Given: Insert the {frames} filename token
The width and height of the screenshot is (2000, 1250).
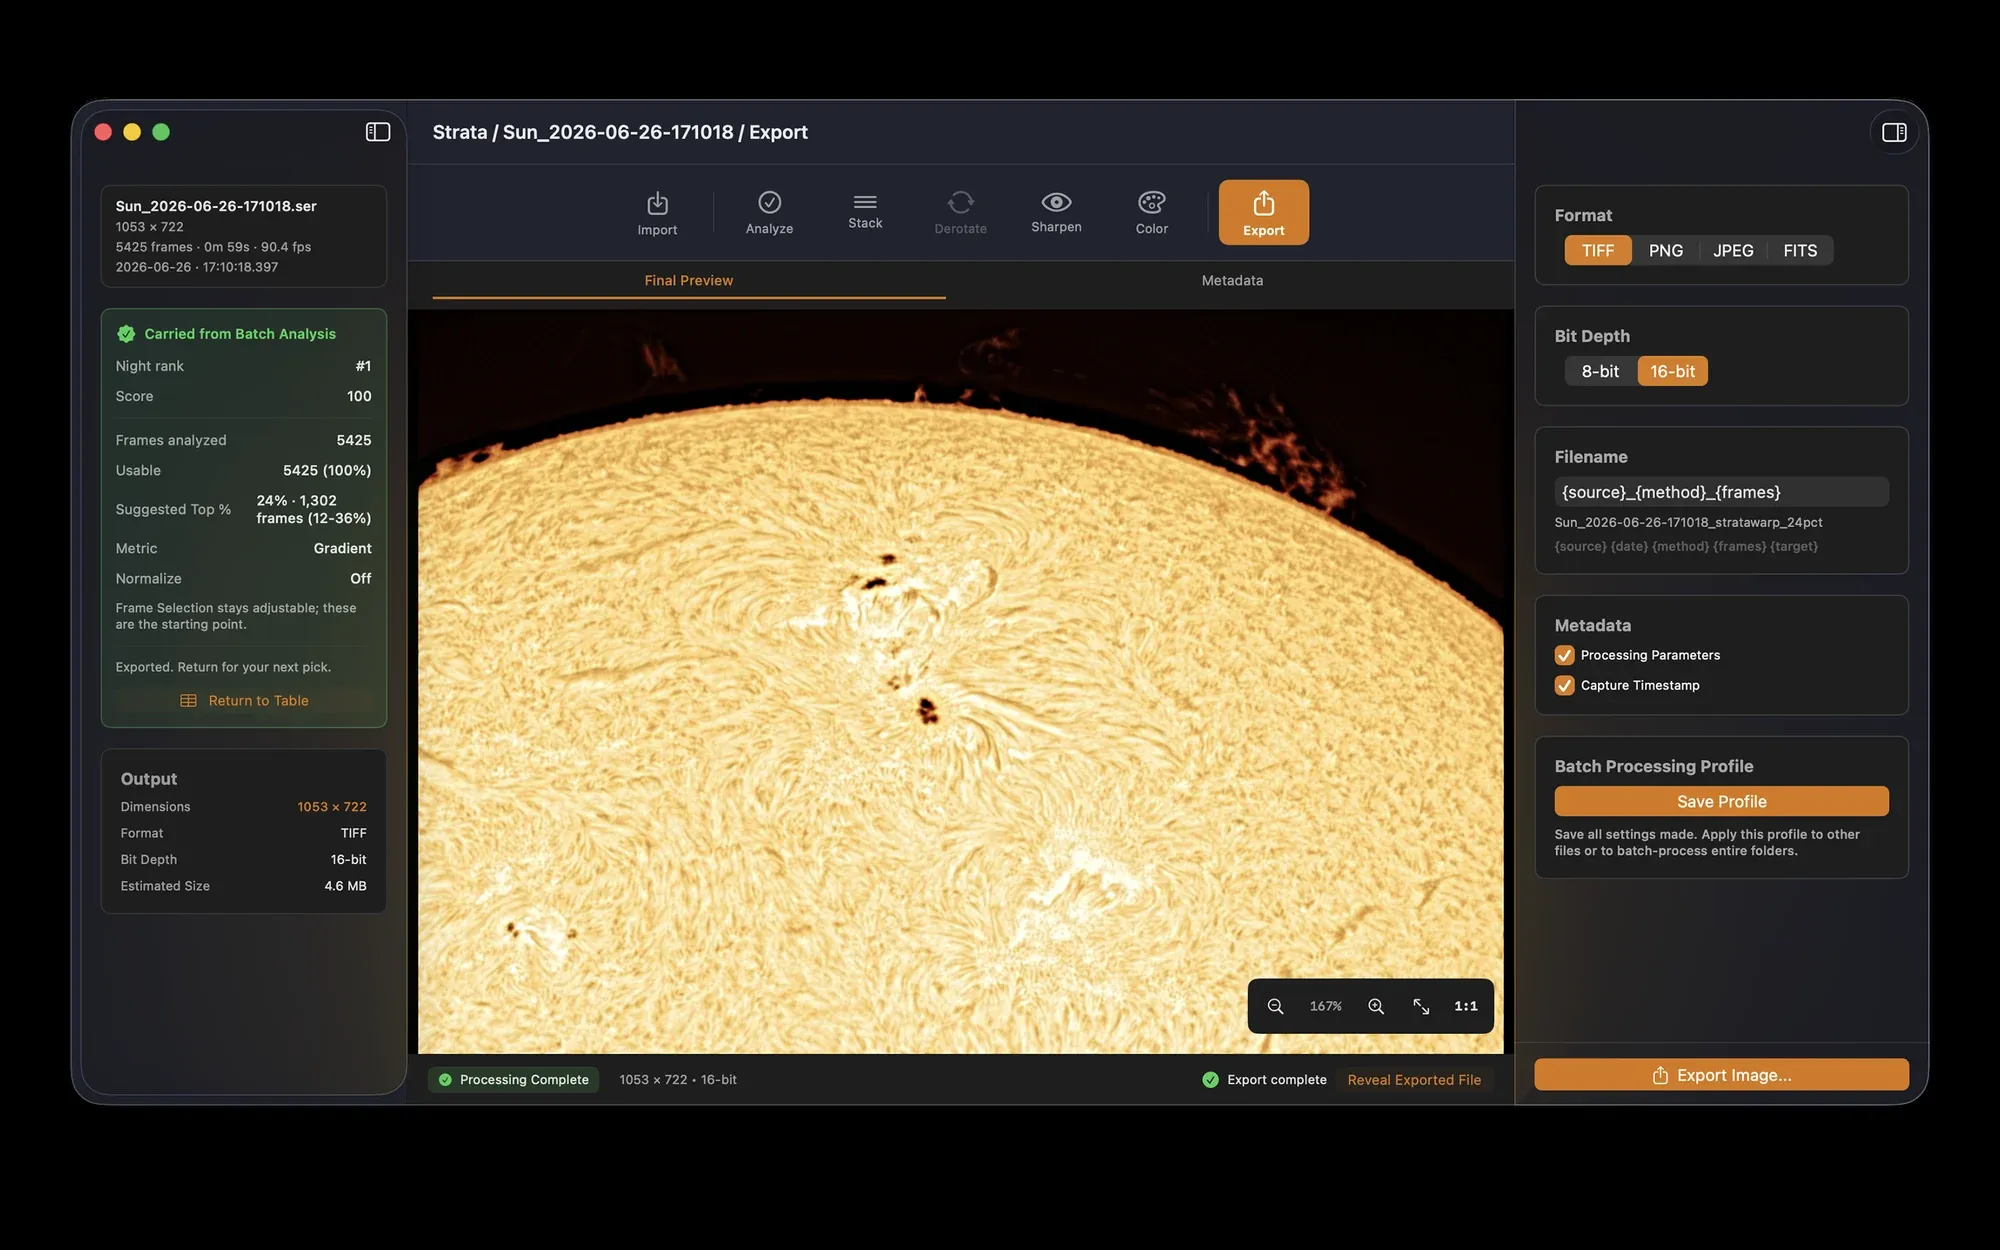Looking at the screenshot, I should pos(1739,546).
